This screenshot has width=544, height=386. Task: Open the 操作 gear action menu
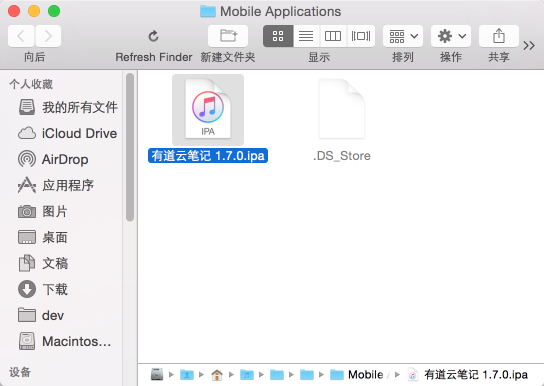[x=451, y=36]
